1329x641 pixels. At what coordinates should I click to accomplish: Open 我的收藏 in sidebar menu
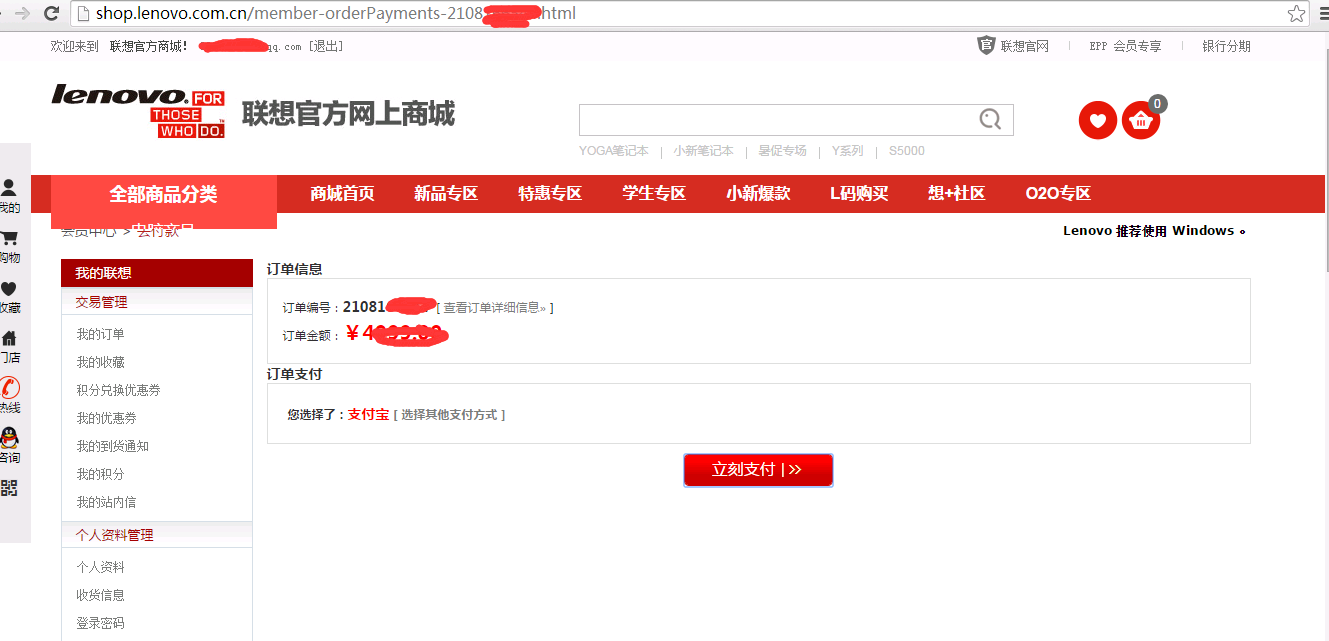click(101, 362)
